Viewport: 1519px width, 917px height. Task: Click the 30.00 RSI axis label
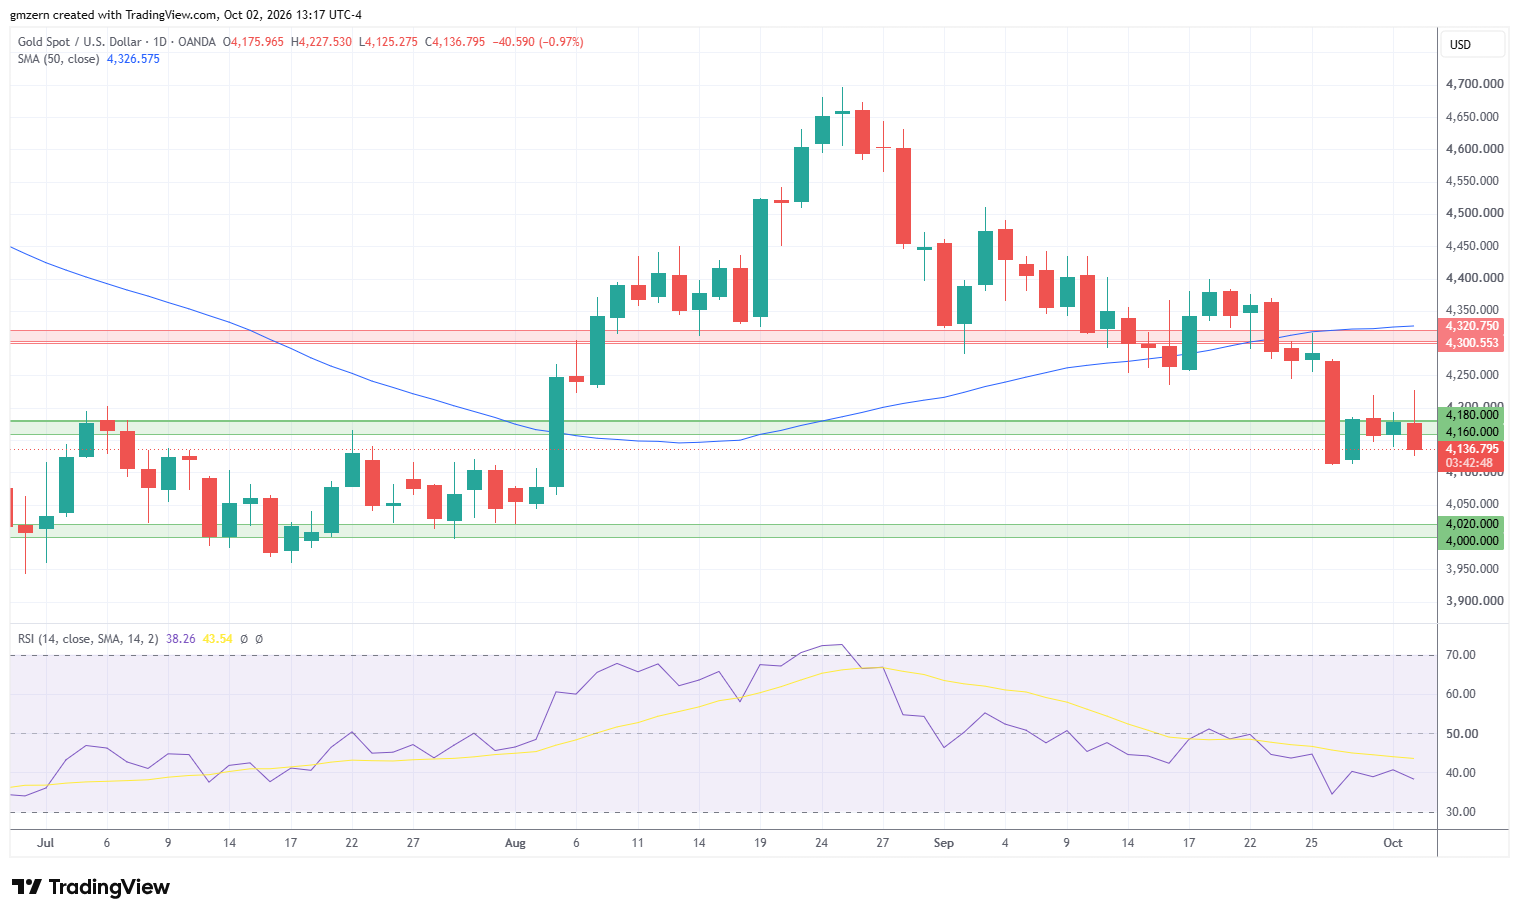tap(1461, 812)
